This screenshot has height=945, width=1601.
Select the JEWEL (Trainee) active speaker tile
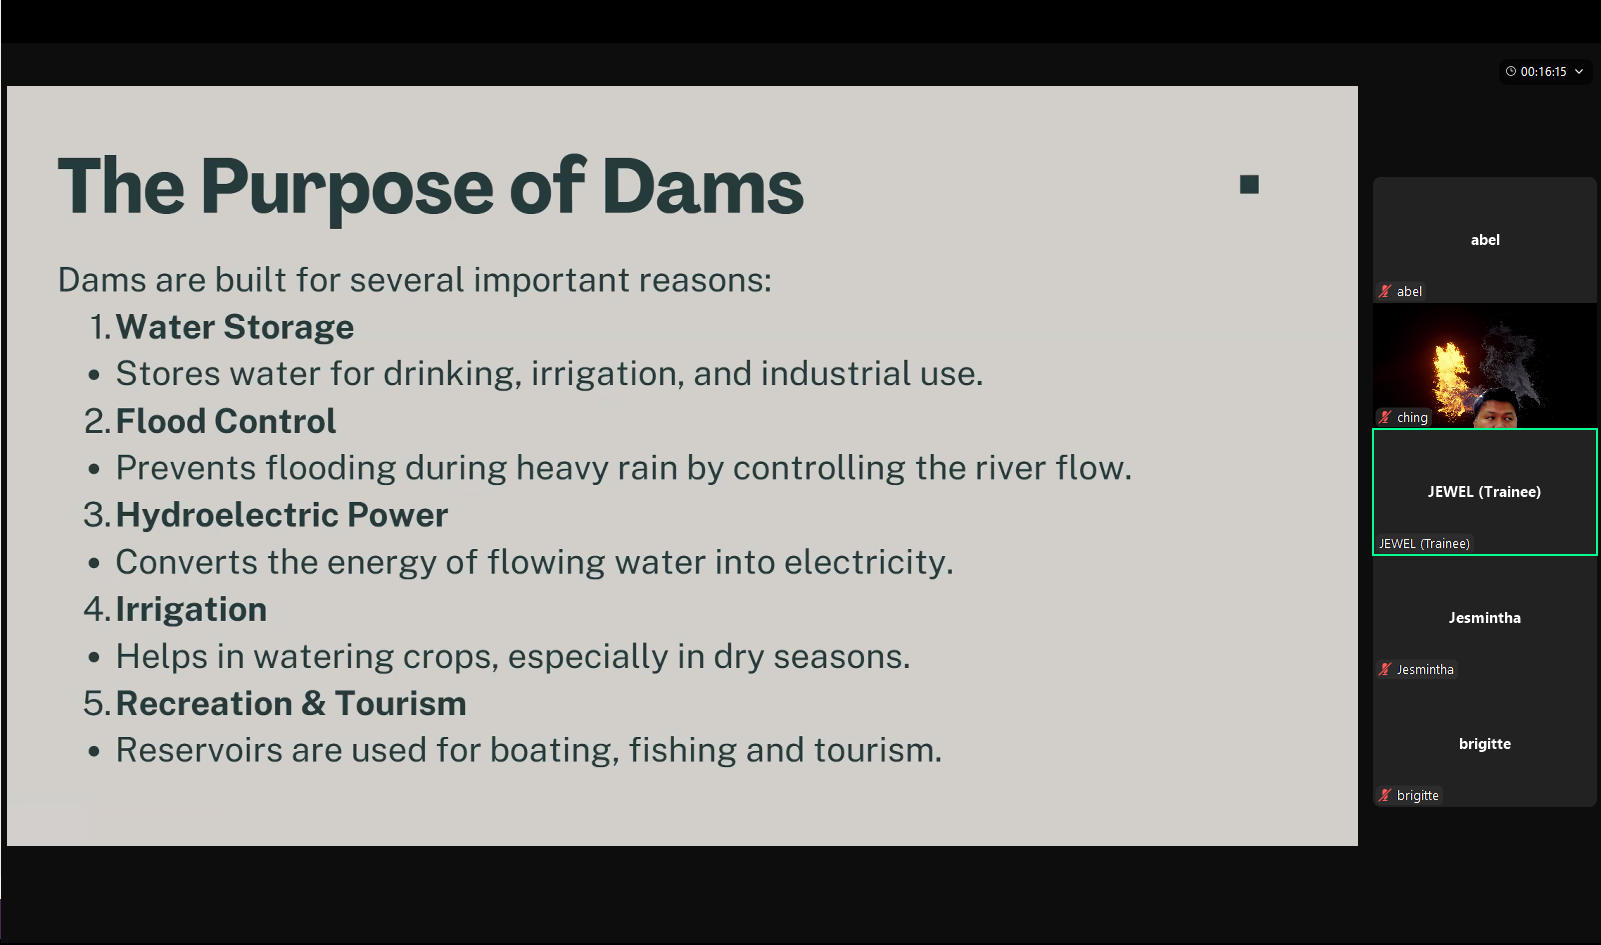tap(1484, 492)
